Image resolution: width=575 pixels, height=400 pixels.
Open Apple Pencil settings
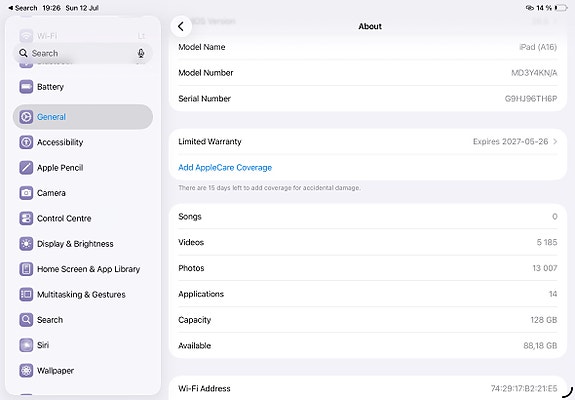point(83,168)
